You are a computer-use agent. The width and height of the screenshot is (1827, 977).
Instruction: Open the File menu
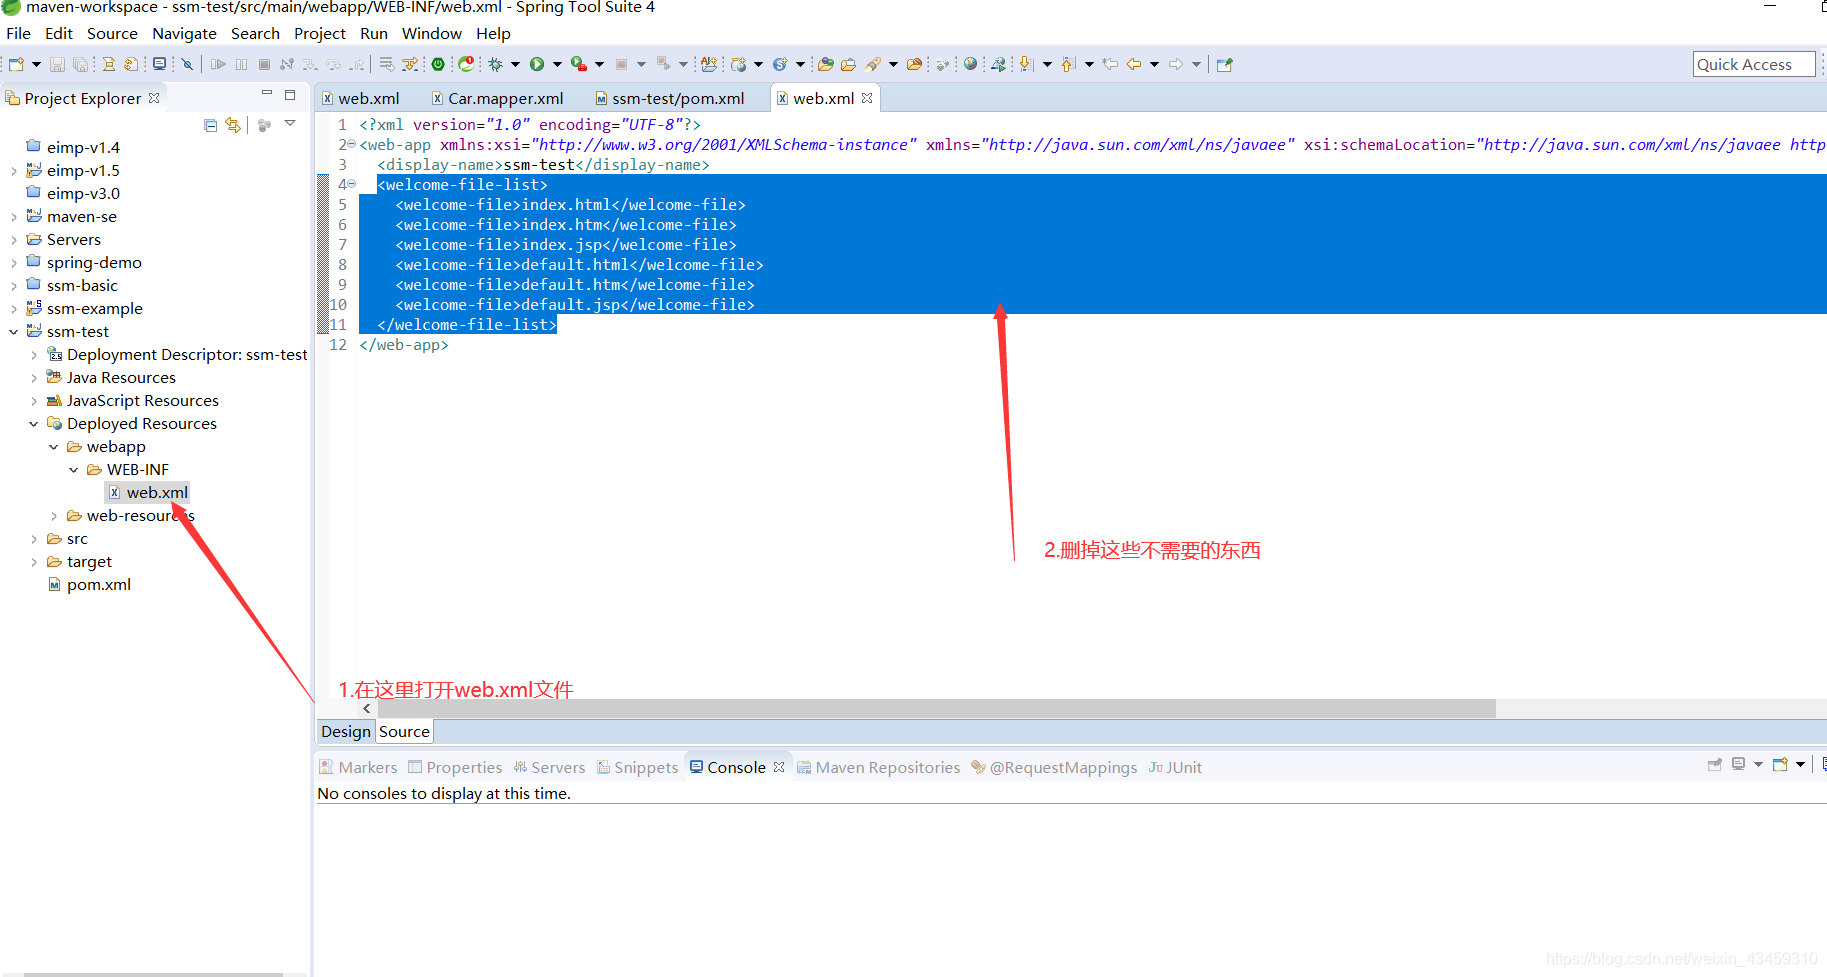tap(18, 33)
